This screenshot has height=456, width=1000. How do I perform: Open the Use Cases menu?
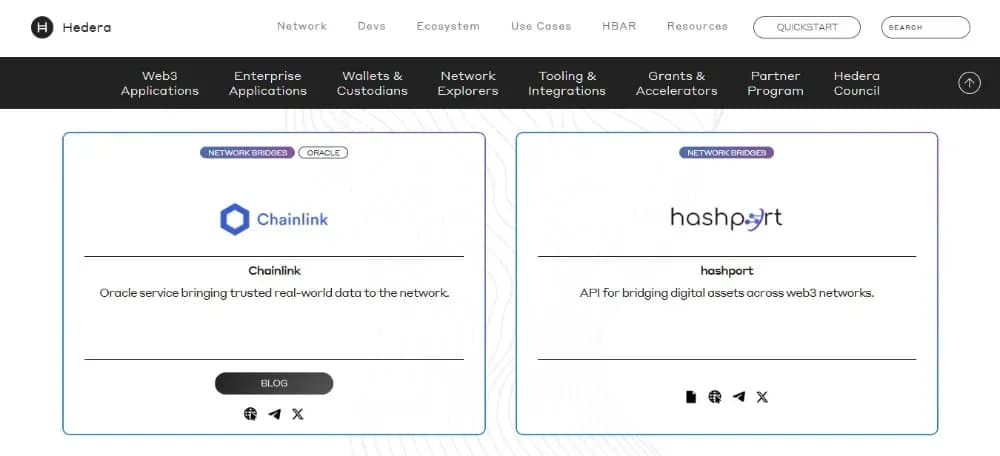(x=541, y=26)
